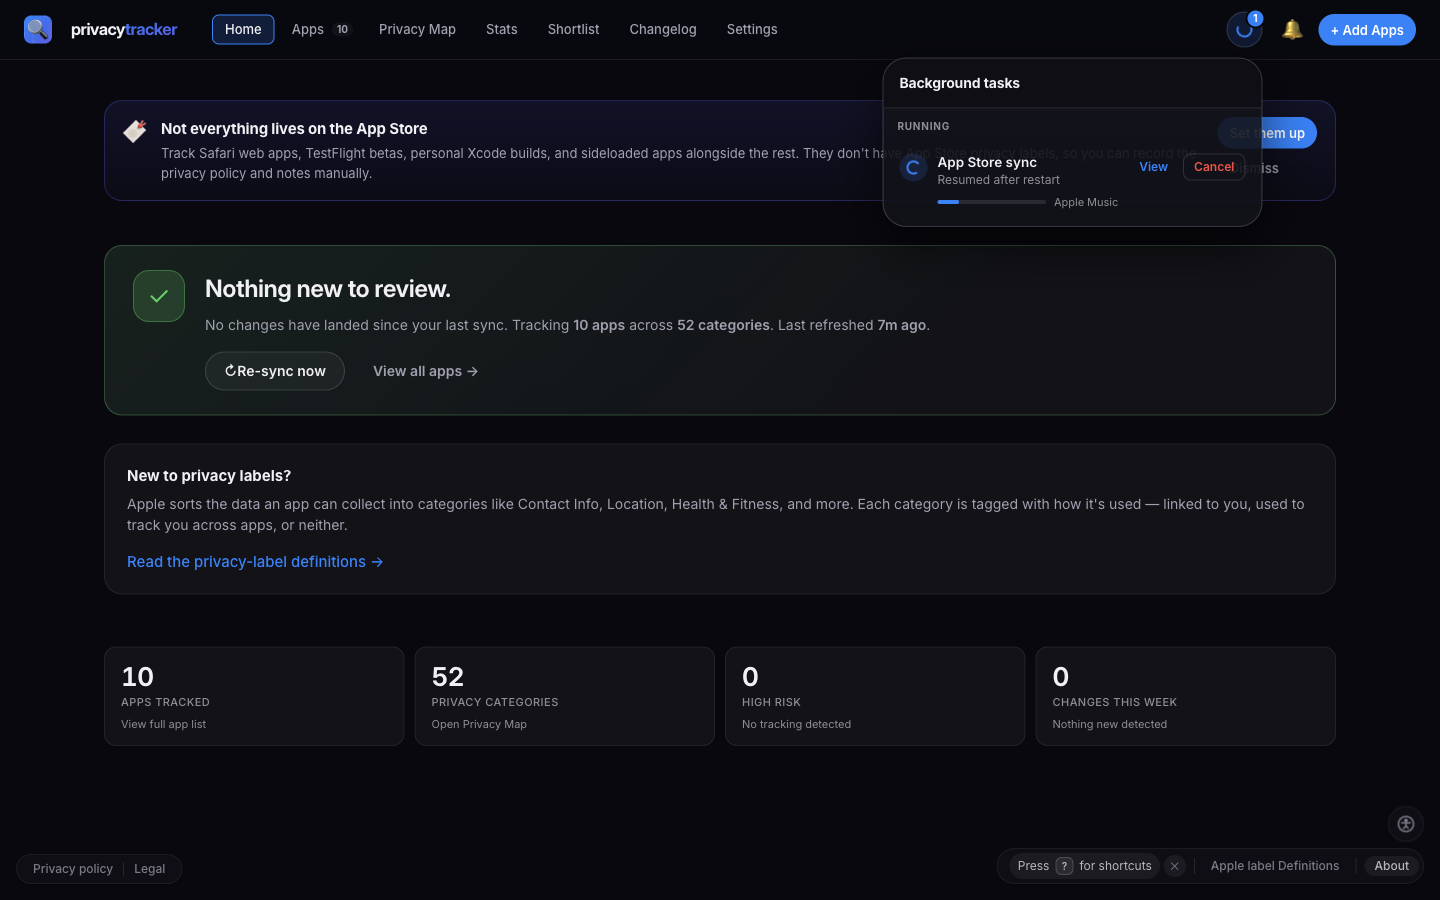Open the Changes This Week stat card
The height and width of the screenshot is (900, 1440).
[1186, 696]
